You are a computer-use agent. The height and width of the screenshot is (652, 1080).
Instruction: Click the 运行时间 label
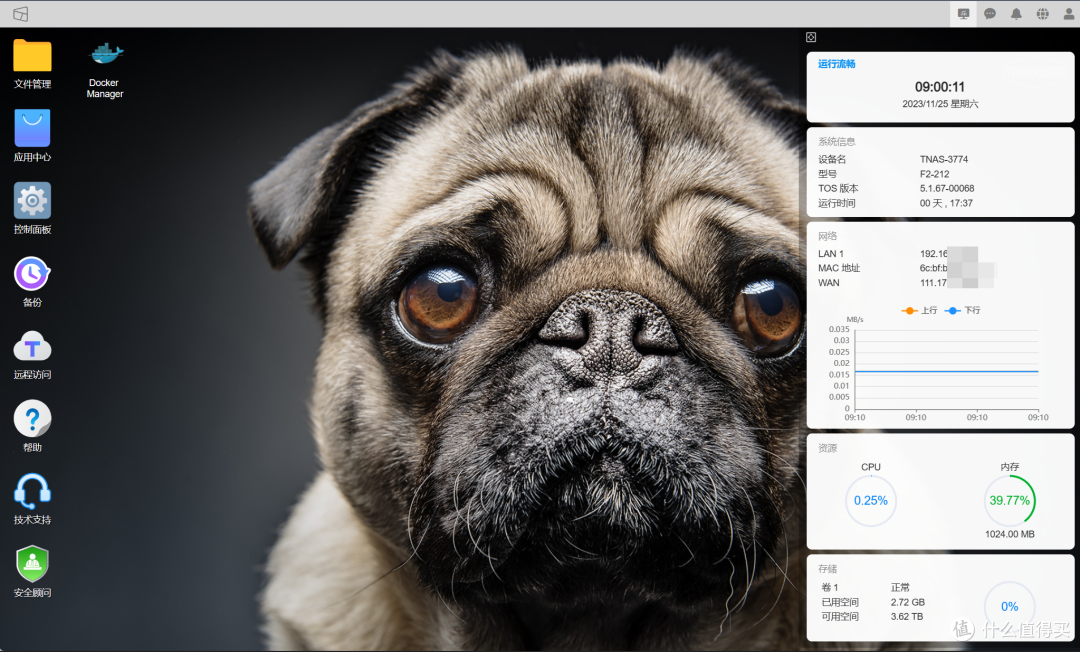click(x=836, y=203)
